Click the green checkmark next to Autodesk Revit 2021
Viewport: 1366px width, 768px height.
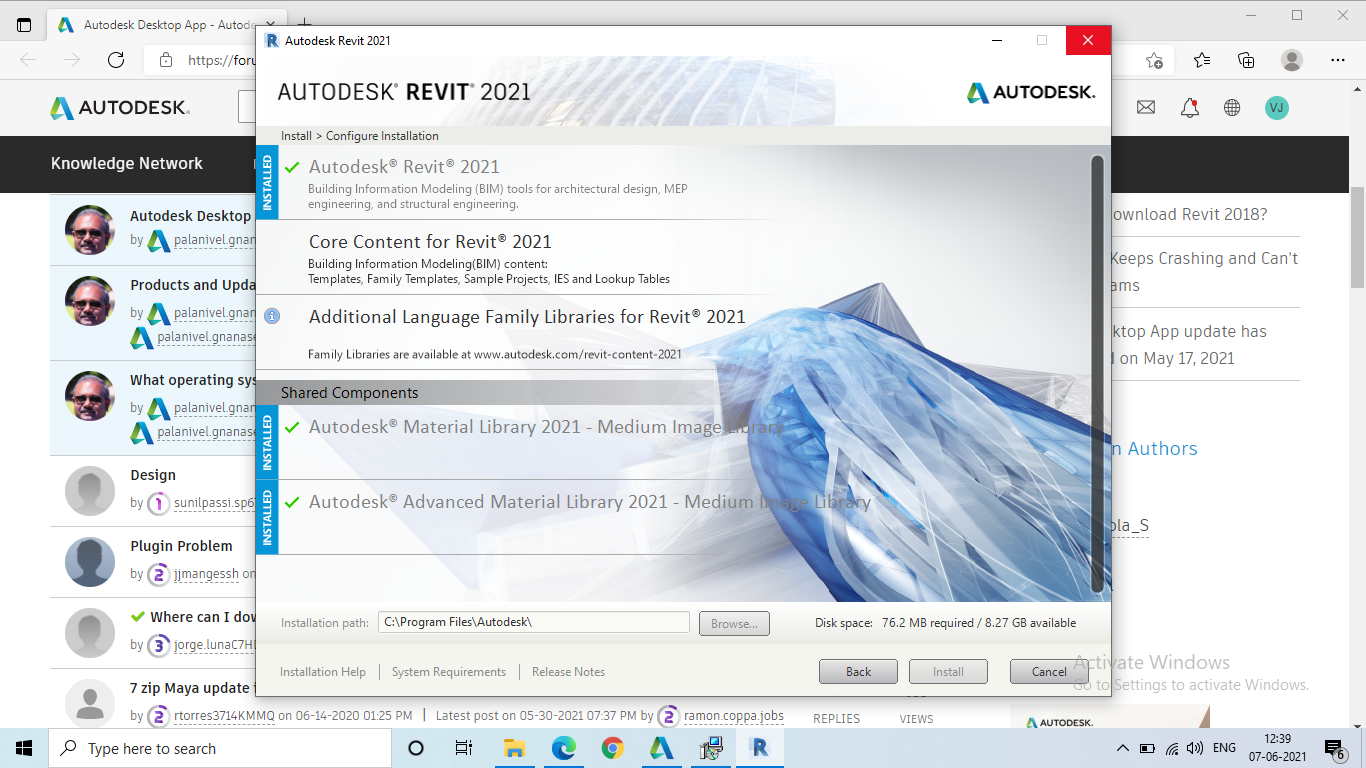(292, 167)
